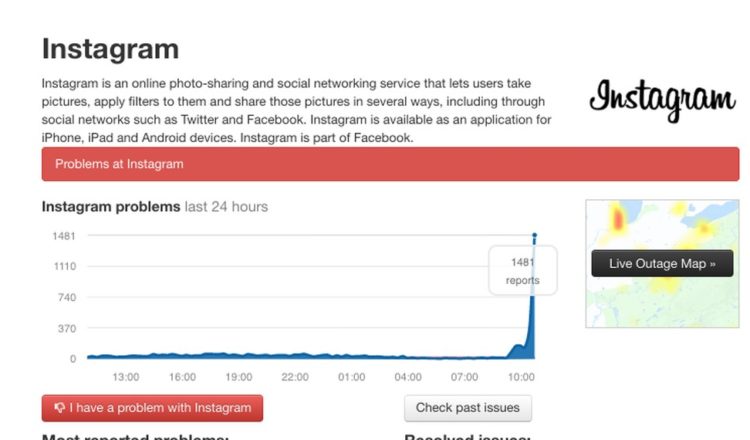This screenshot has width=750, height=440.
Task: Click the 07:00 time label on chart
Action: 465,377
